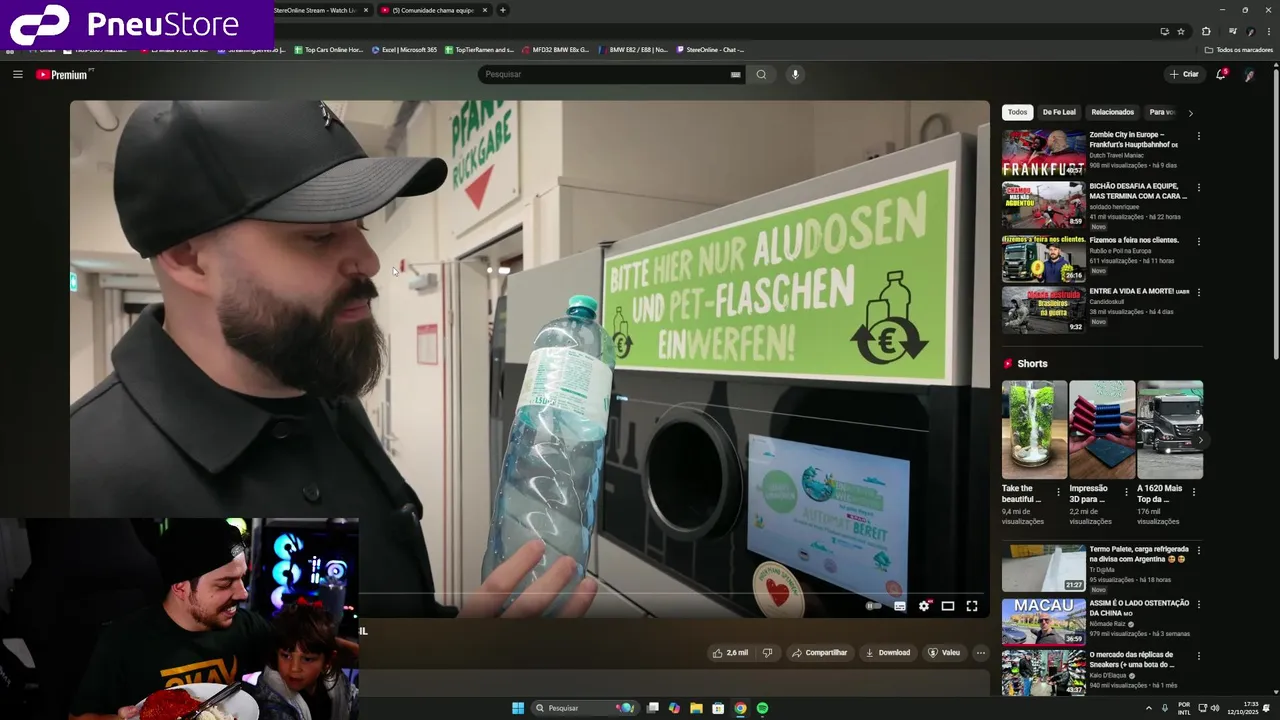Open the Criar create button

click(x=1184, y=74)
